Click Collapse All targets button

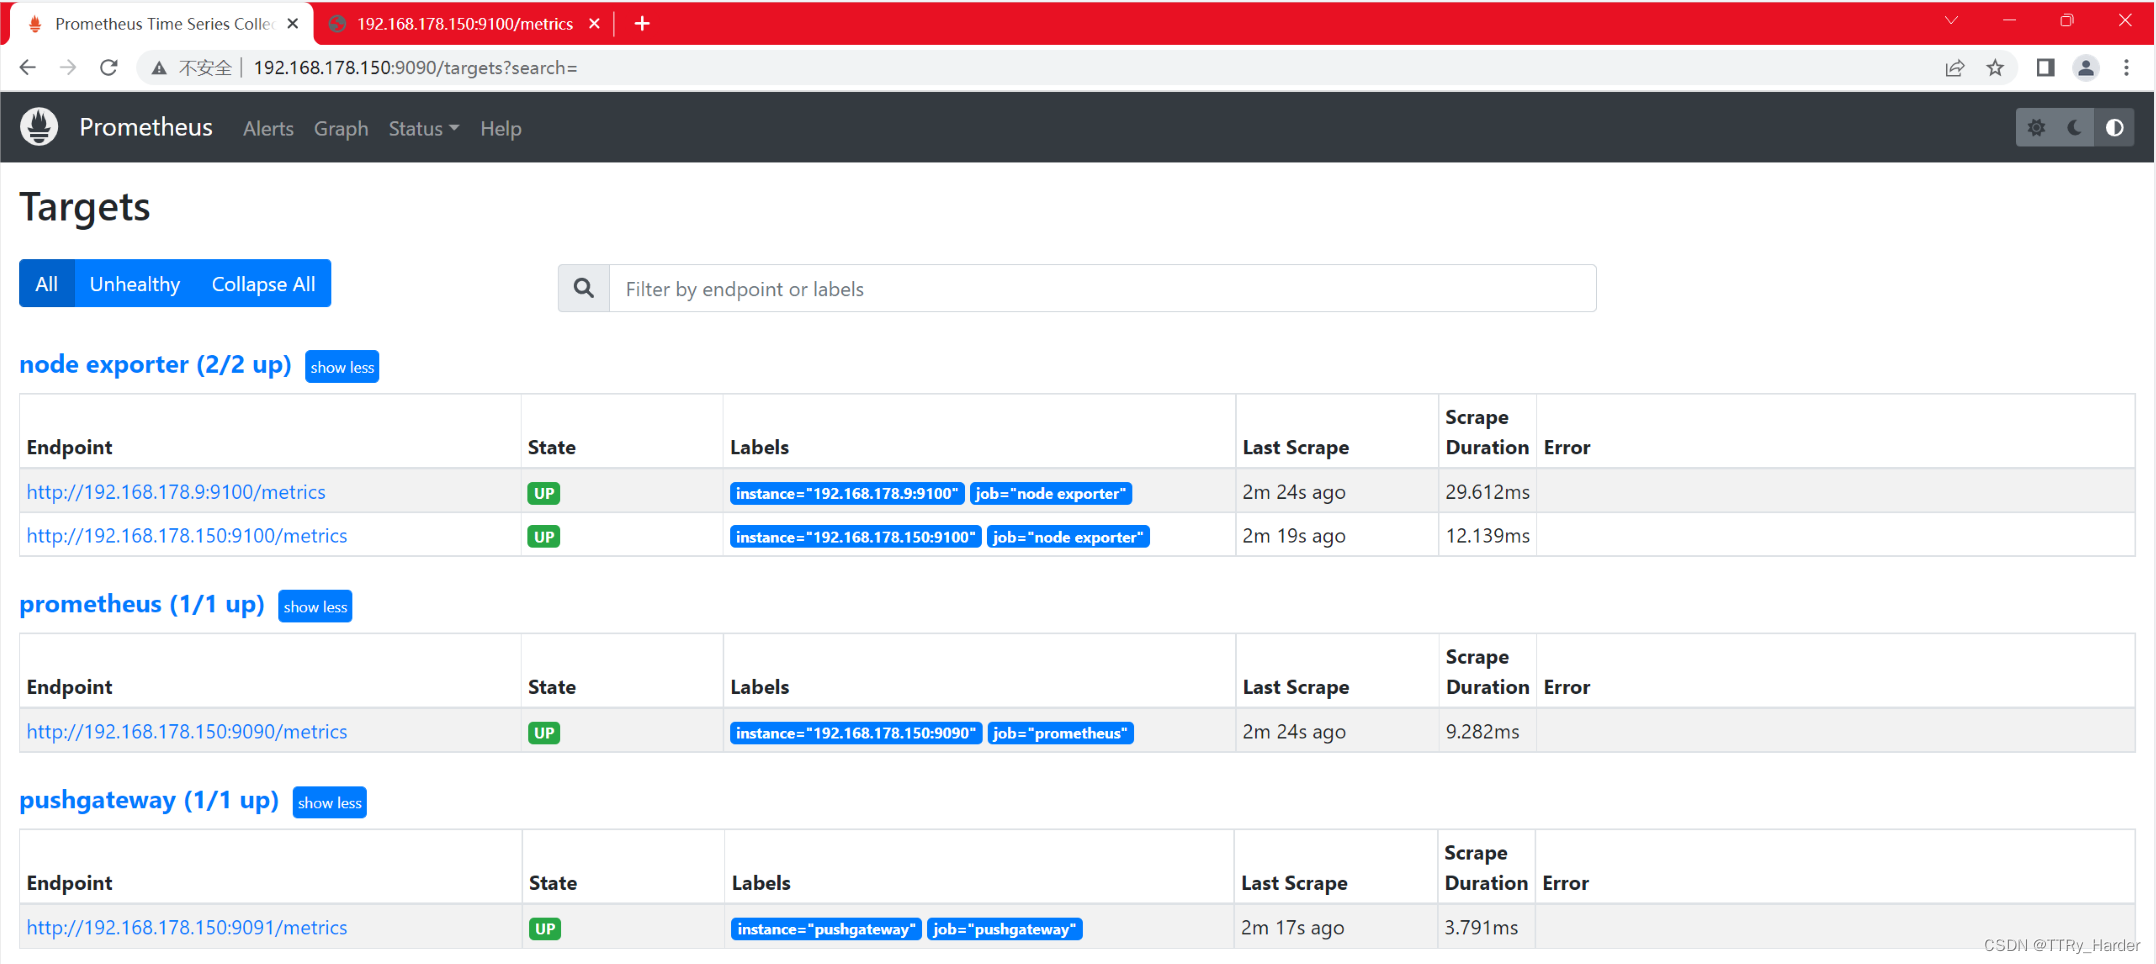(264, 284)
